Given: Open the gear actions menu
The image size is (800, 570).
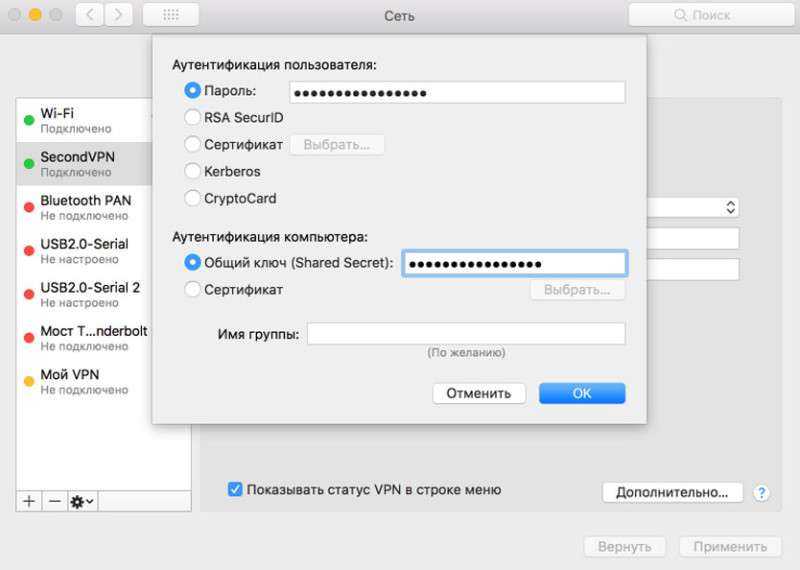Looking at the screenshot, I should [82, 501].
